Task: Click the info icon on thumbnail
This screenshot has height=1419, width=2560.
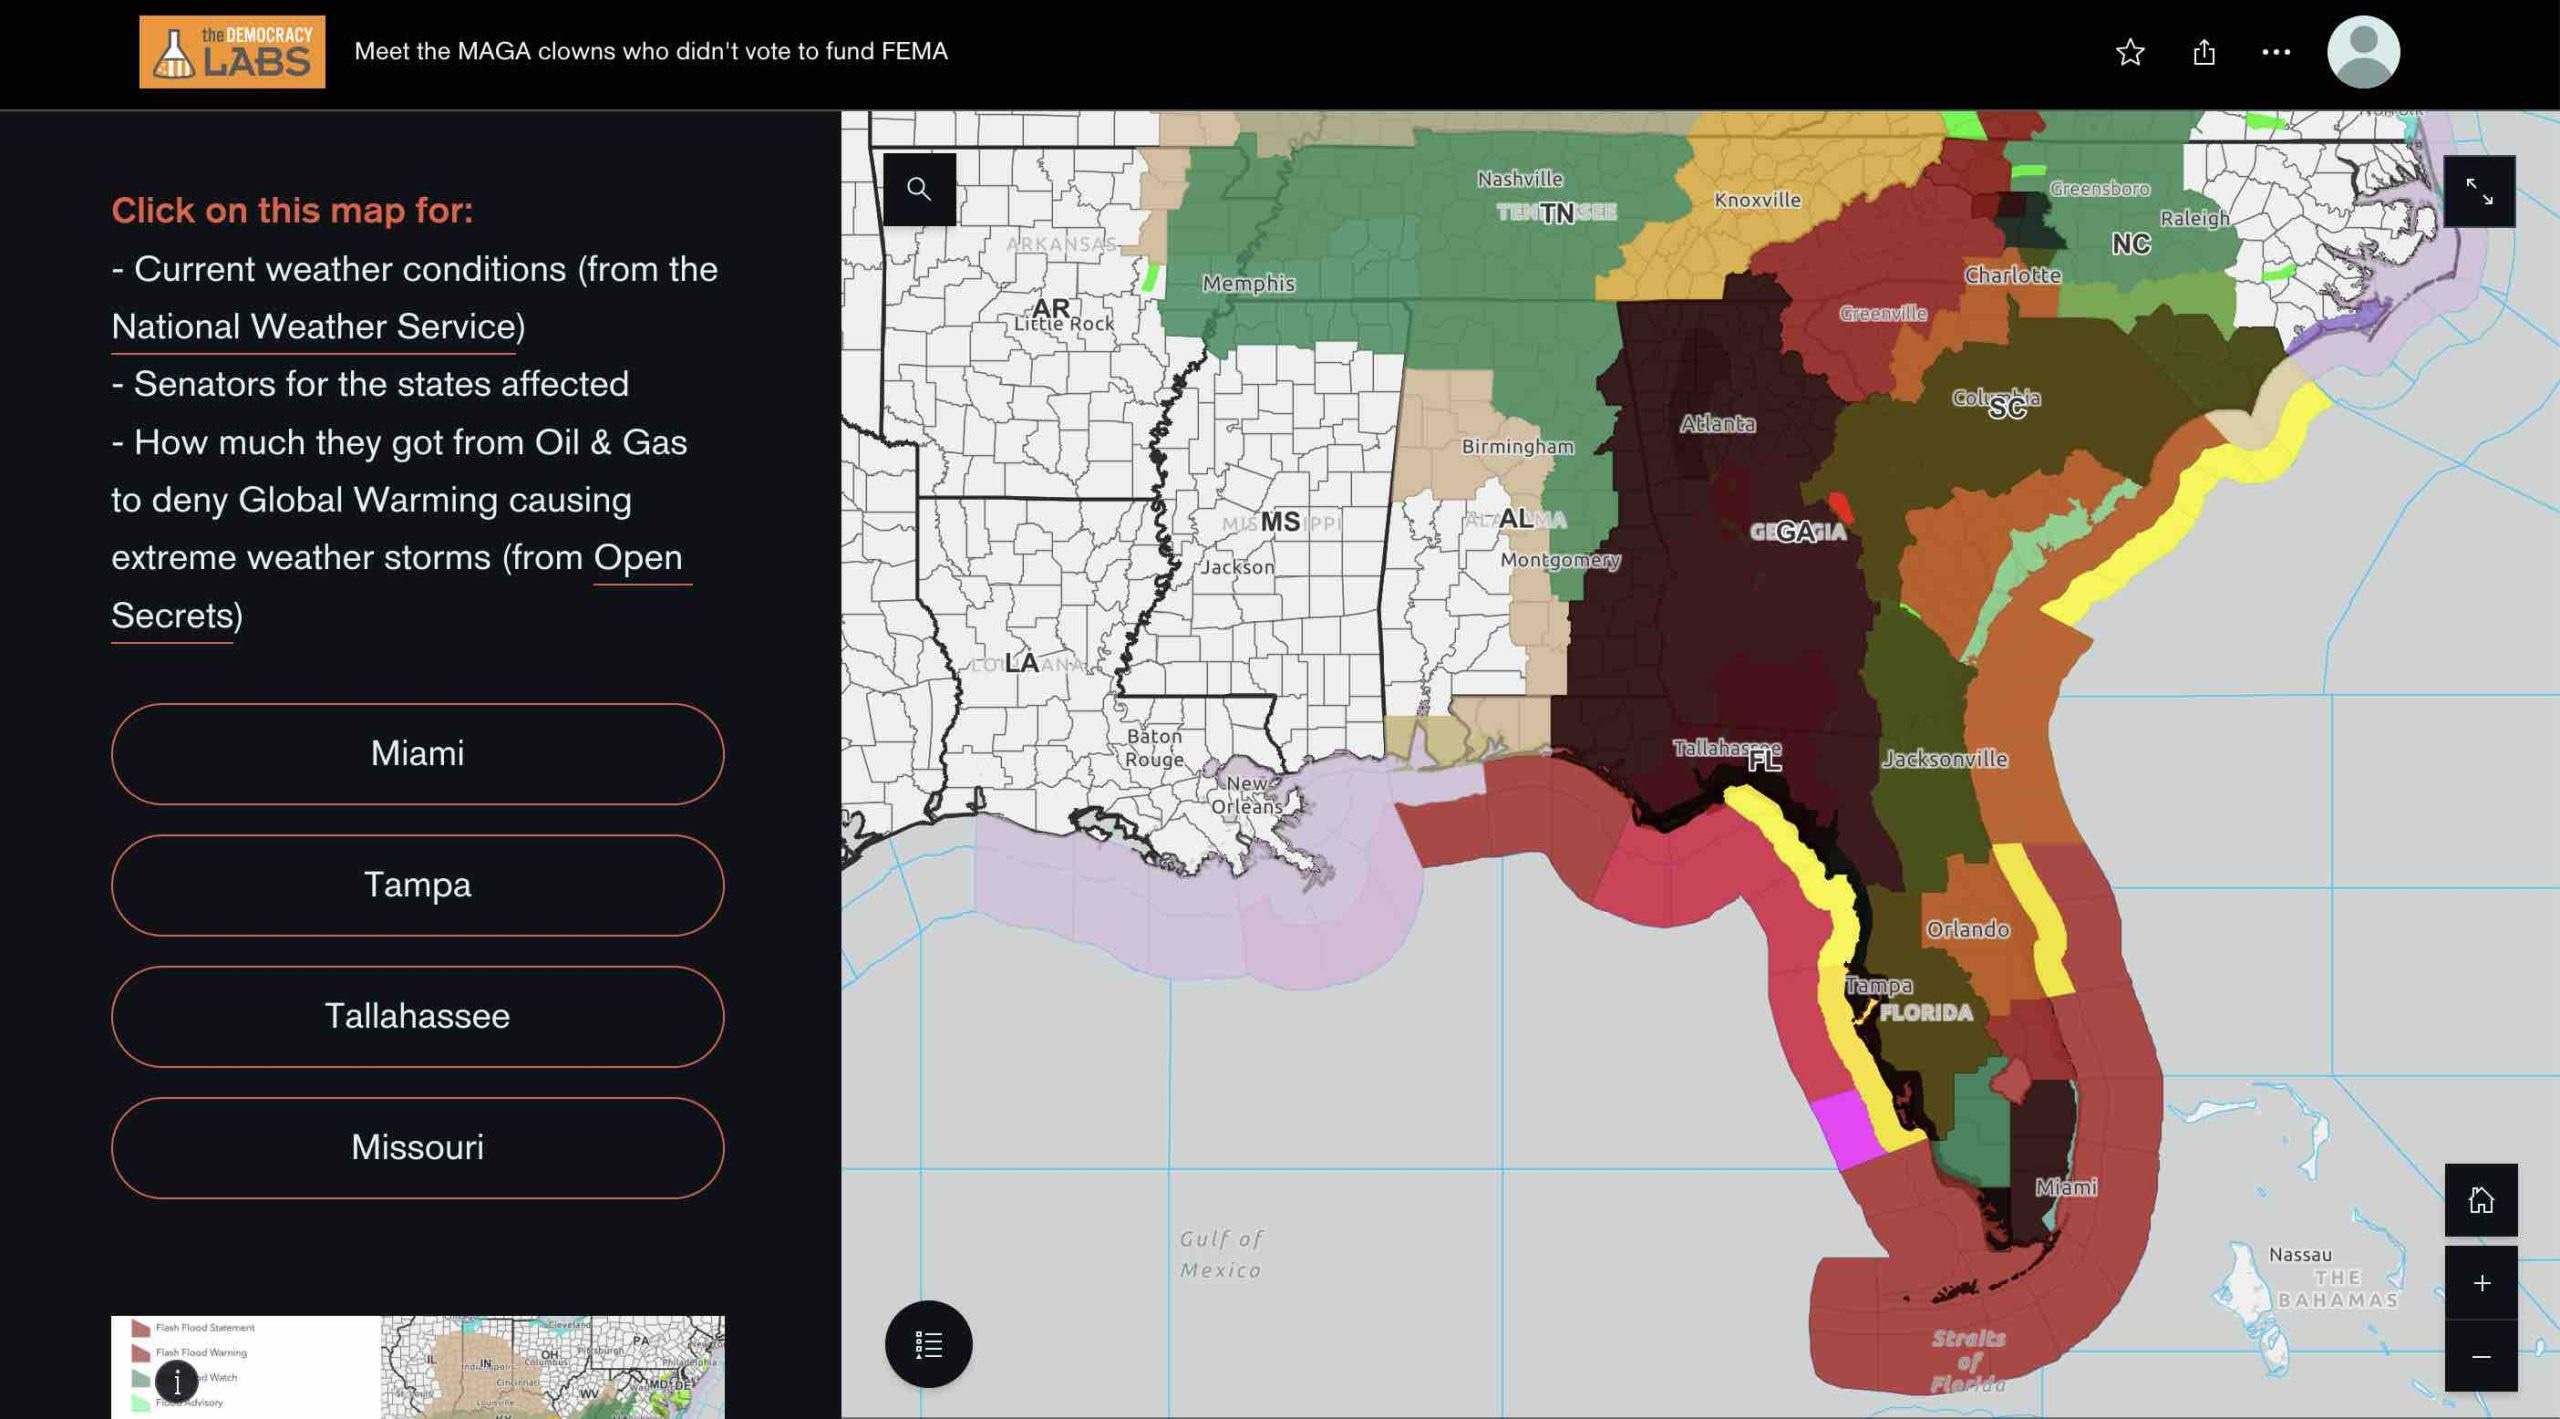Action: (177, 1382)
